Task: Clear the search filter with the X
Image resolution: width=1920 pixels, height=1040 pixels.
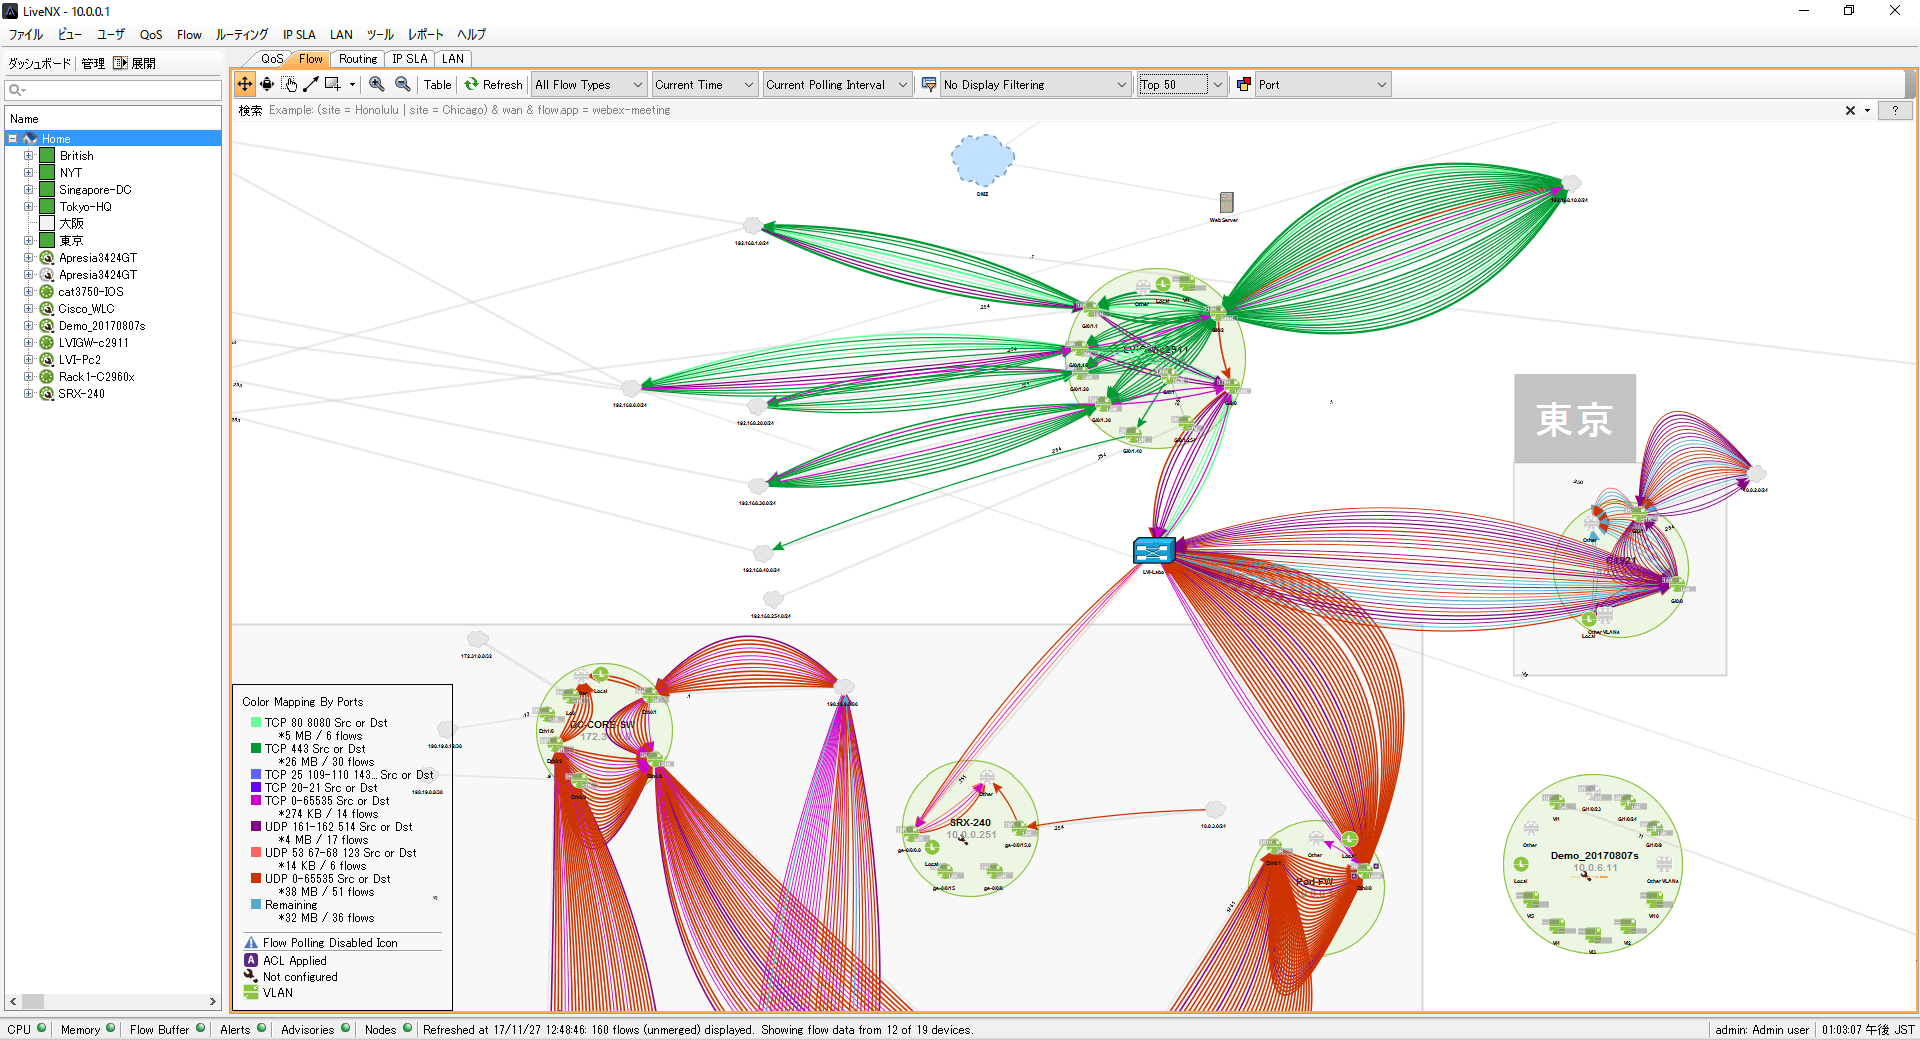Action: click(1850, 111)
